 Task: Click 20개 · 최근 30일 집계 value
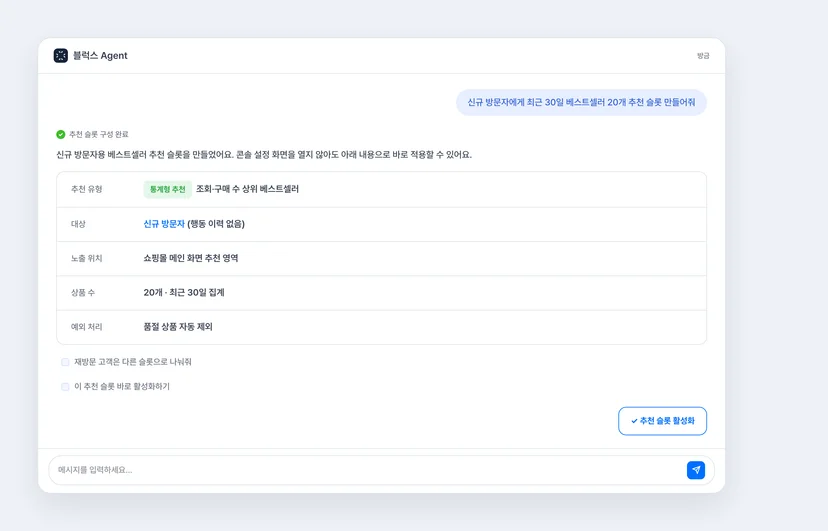pos(184,292)
